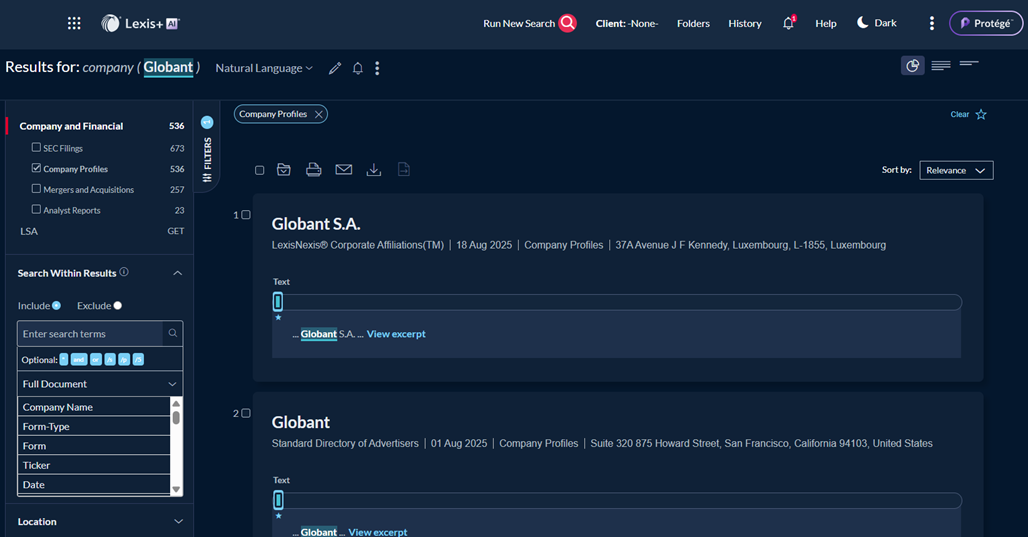This screenshot has width=1028, height=537.
Task: Open the History menu
Action: click(x=744, y=23)
